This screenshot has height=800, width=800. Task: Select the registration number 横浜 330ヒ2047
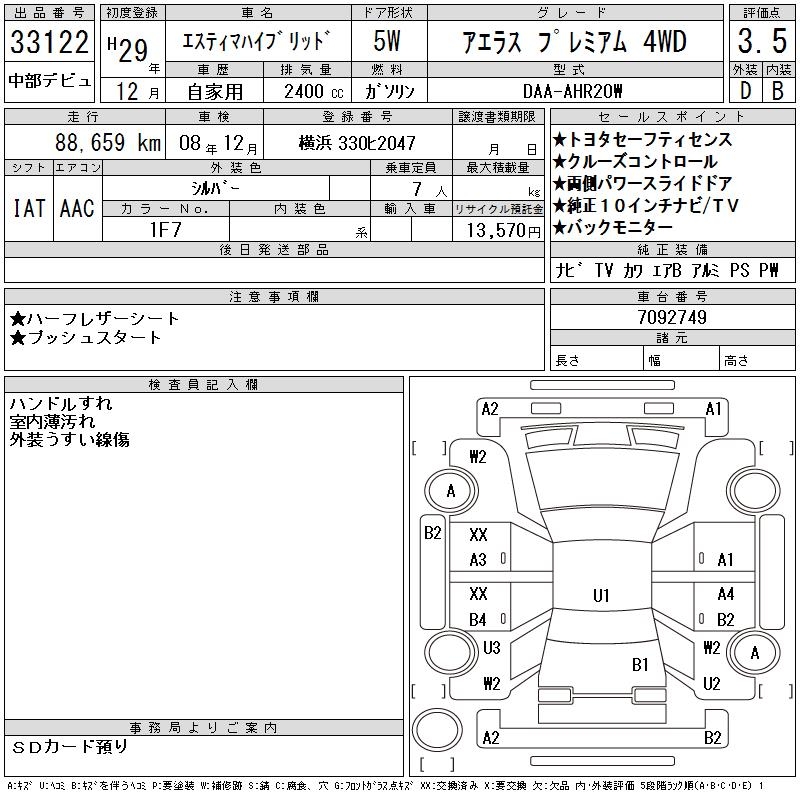click(357, 143)
